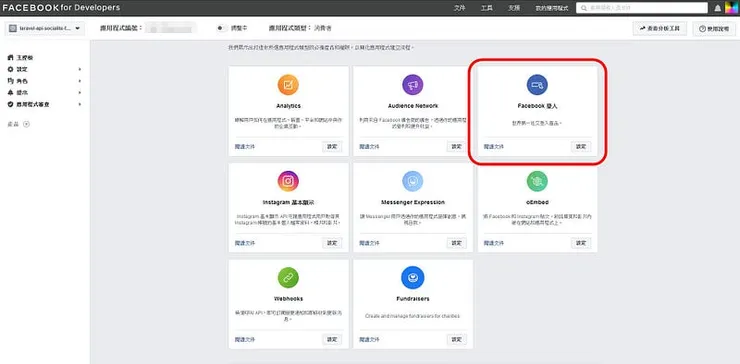Open the colorful profile avatar menu

731,8
